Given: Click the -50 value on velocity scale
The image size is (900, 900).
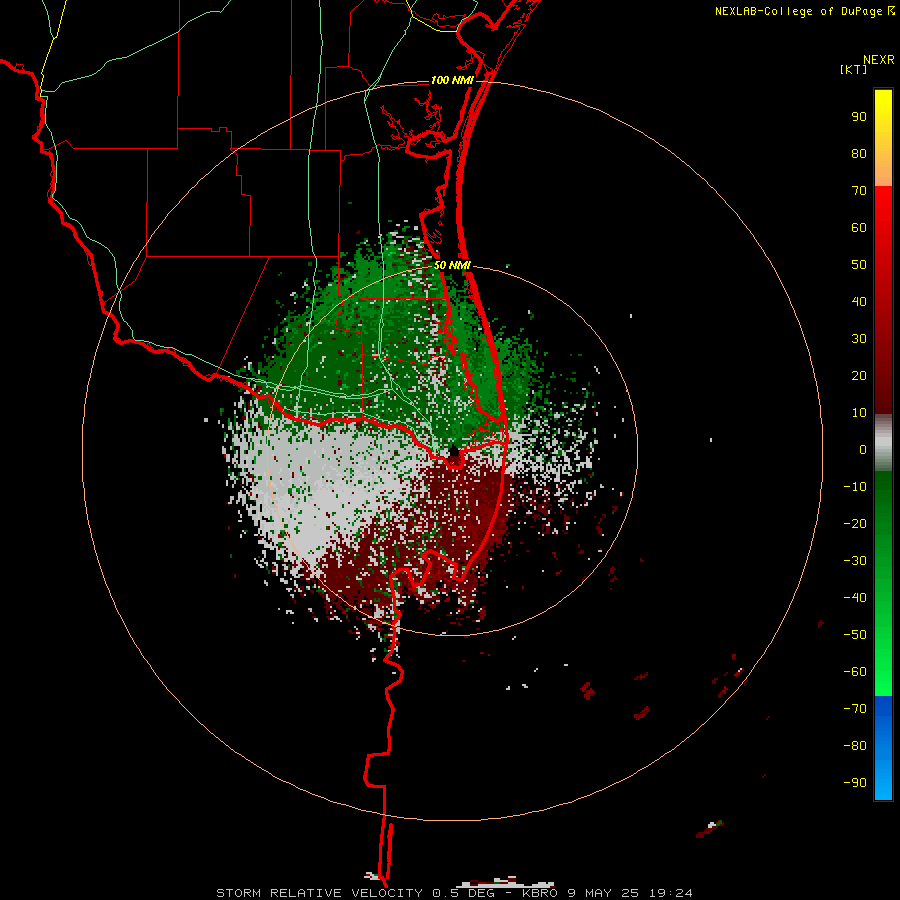Looking at the screenshot, I should [855, 634].
